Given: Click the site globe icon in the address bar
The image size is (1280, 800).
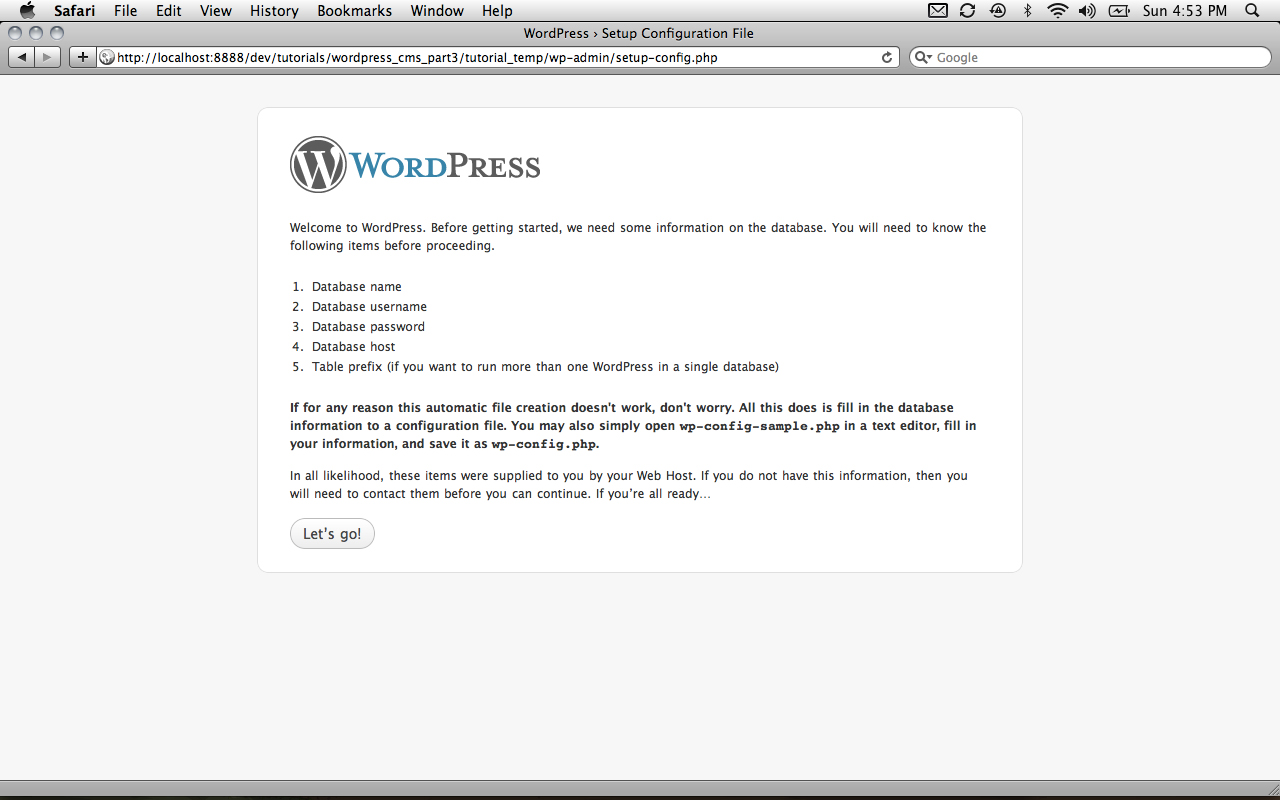Looking at the screenshot, I should click(x=107, y=58).
